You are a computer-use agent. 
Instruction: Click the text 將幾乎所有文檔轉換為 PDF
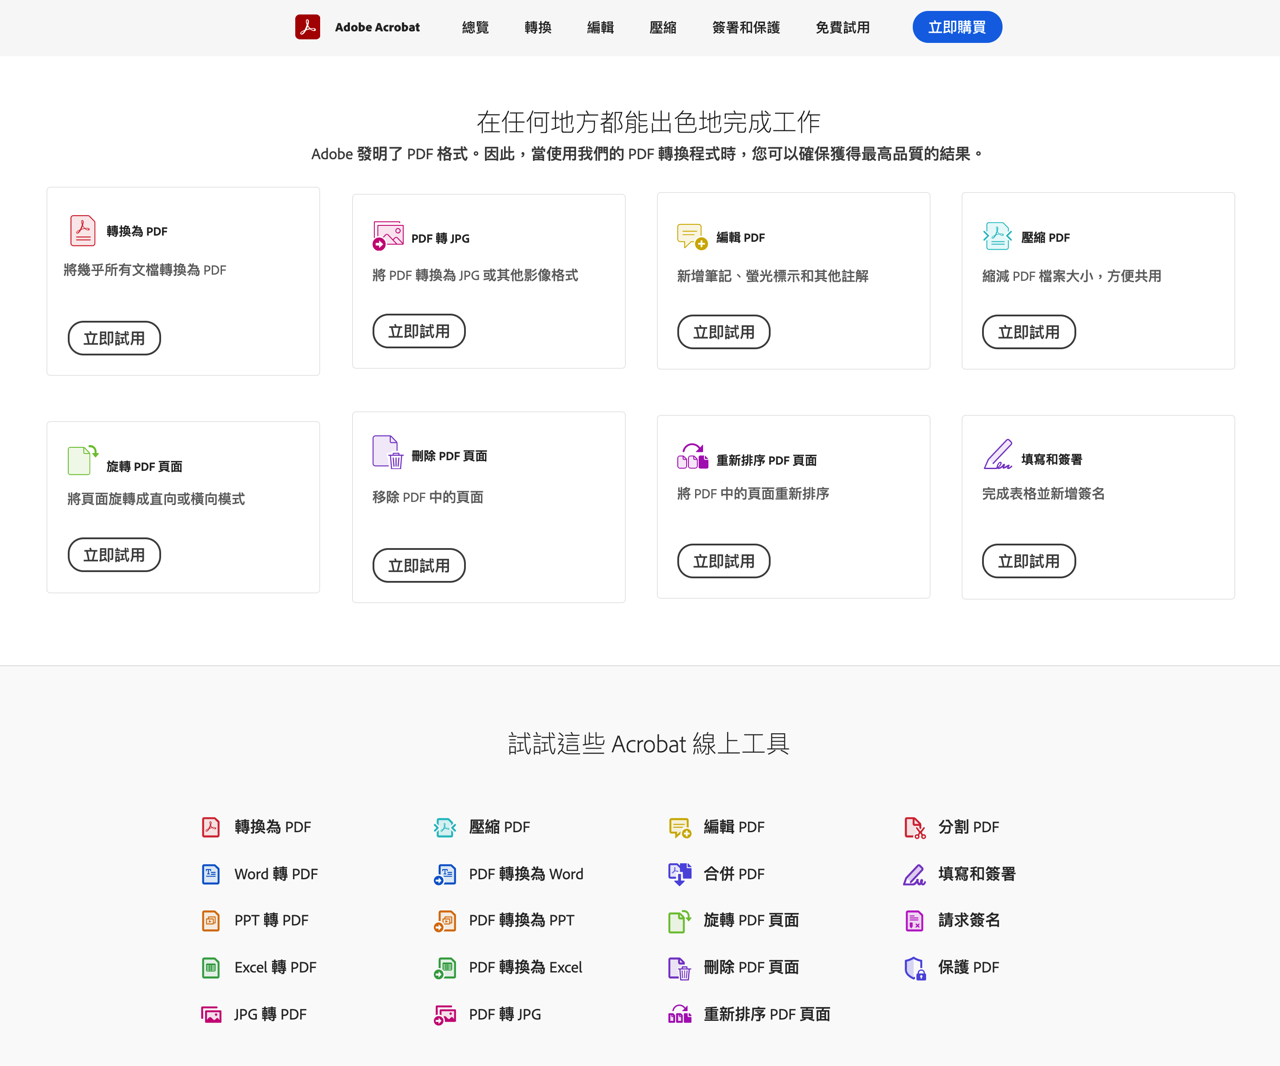(x=145, y=270)
